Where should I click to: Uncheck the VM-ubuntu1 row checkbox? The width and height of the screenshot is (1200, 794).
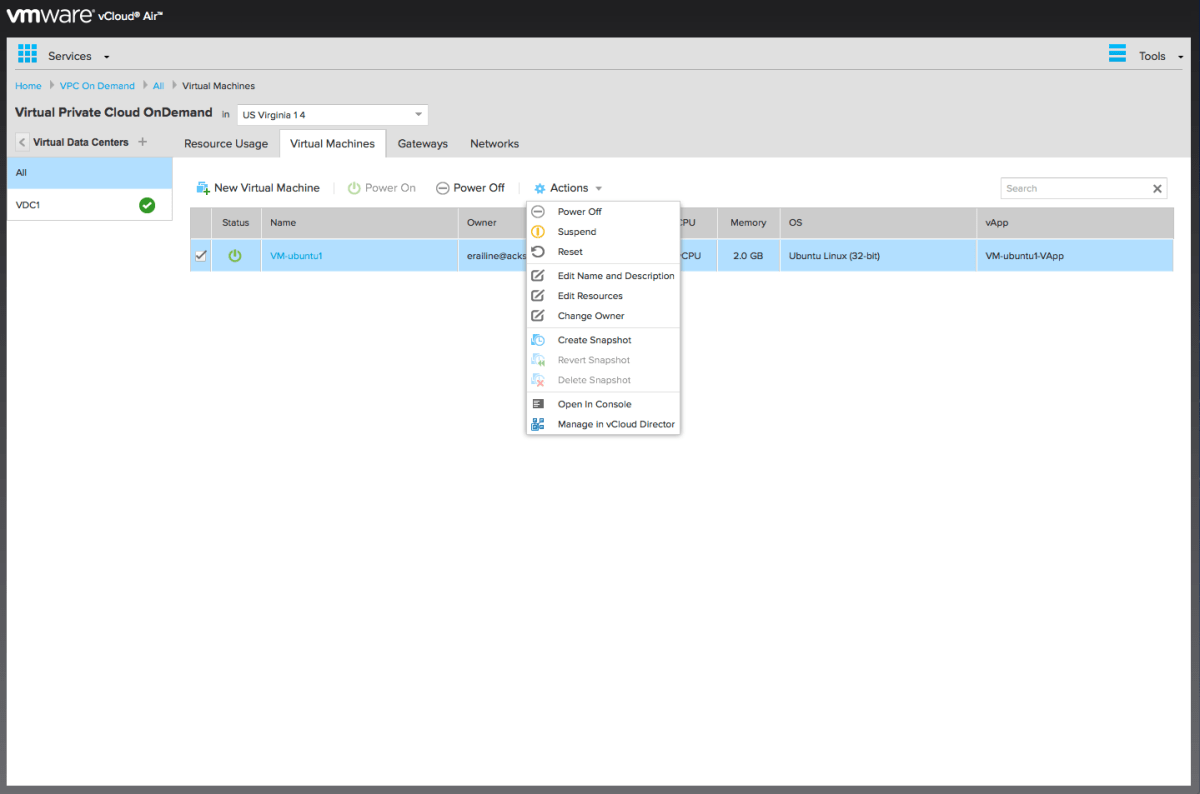coord(200,256)
